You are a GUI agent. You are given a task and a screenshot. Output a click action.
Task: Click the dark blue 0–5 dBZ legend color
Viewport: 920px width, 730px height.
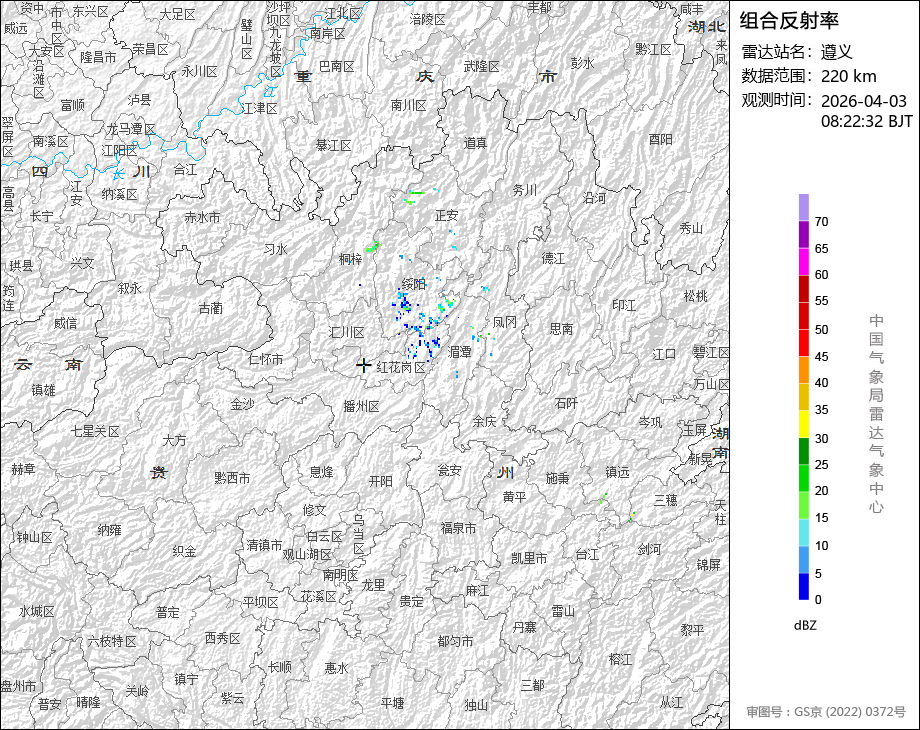[x=804, y=586]
